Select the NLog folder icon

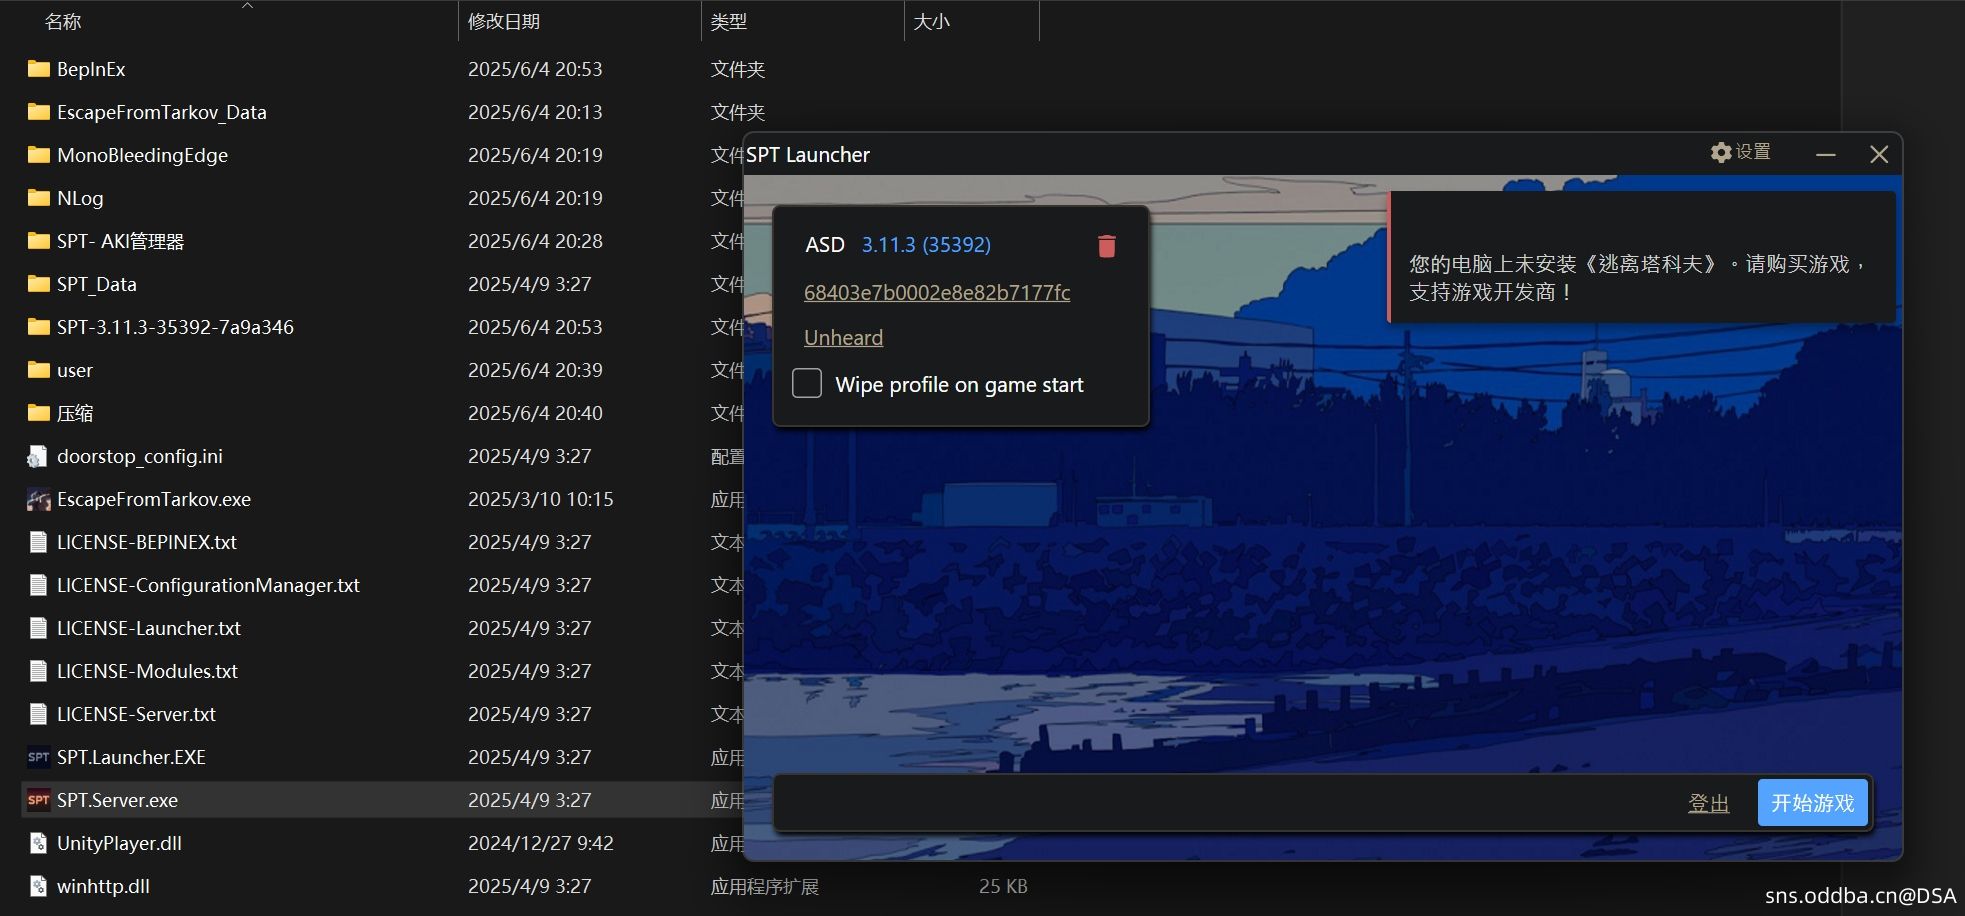(x=38, y=198)
